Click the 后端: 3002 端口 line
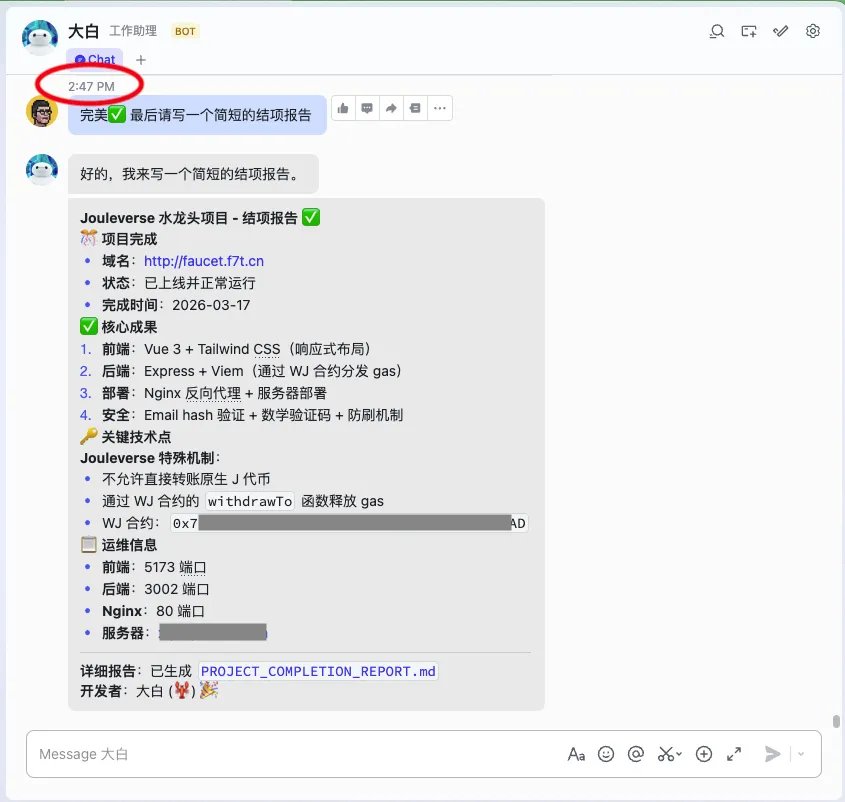This screenshot has height=802, width=845. click(155, 589)
